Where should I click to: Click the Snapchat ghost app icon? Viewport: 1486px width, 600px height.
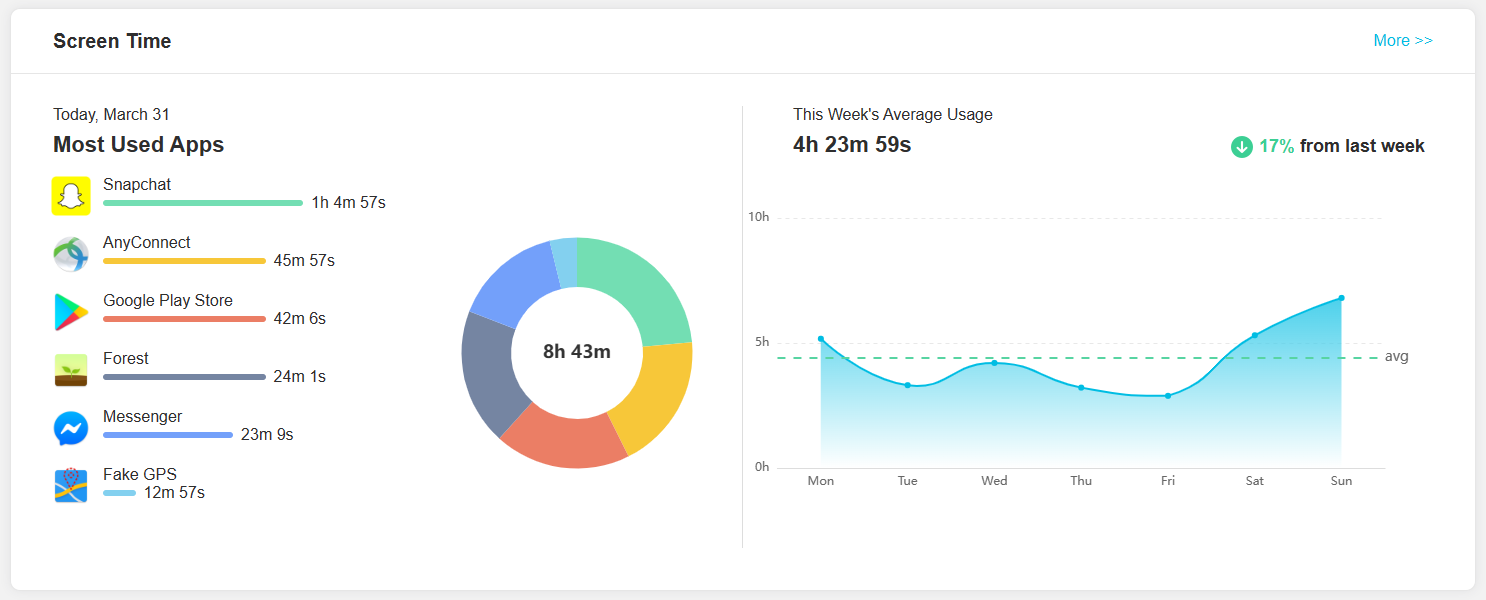click(x=71, y=196)
